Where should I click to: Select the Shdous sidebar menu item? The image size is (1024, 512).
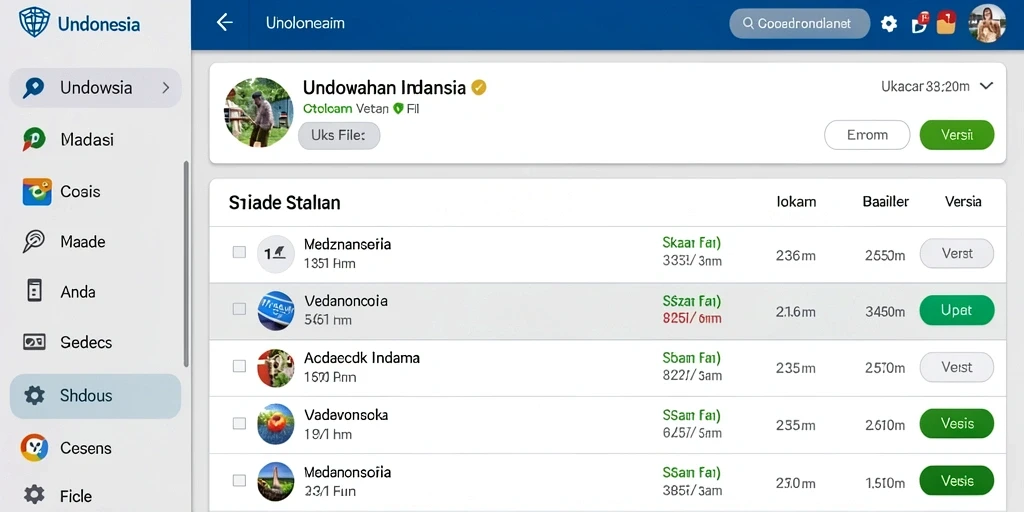95,396
